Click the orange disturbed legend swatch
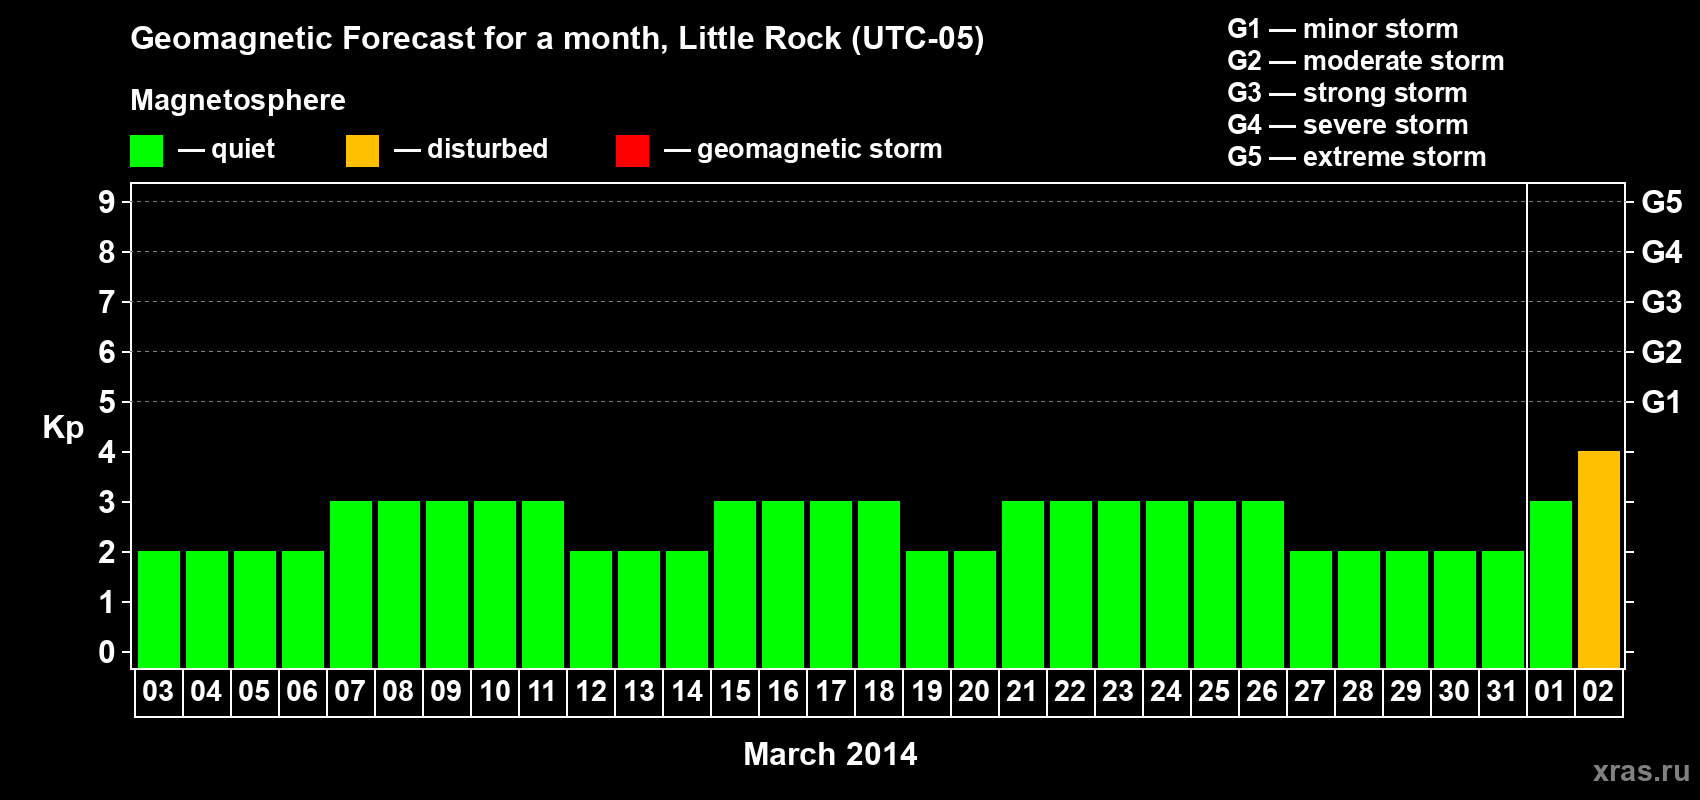This screenshot has width=1700, height=800. point(362,151)
